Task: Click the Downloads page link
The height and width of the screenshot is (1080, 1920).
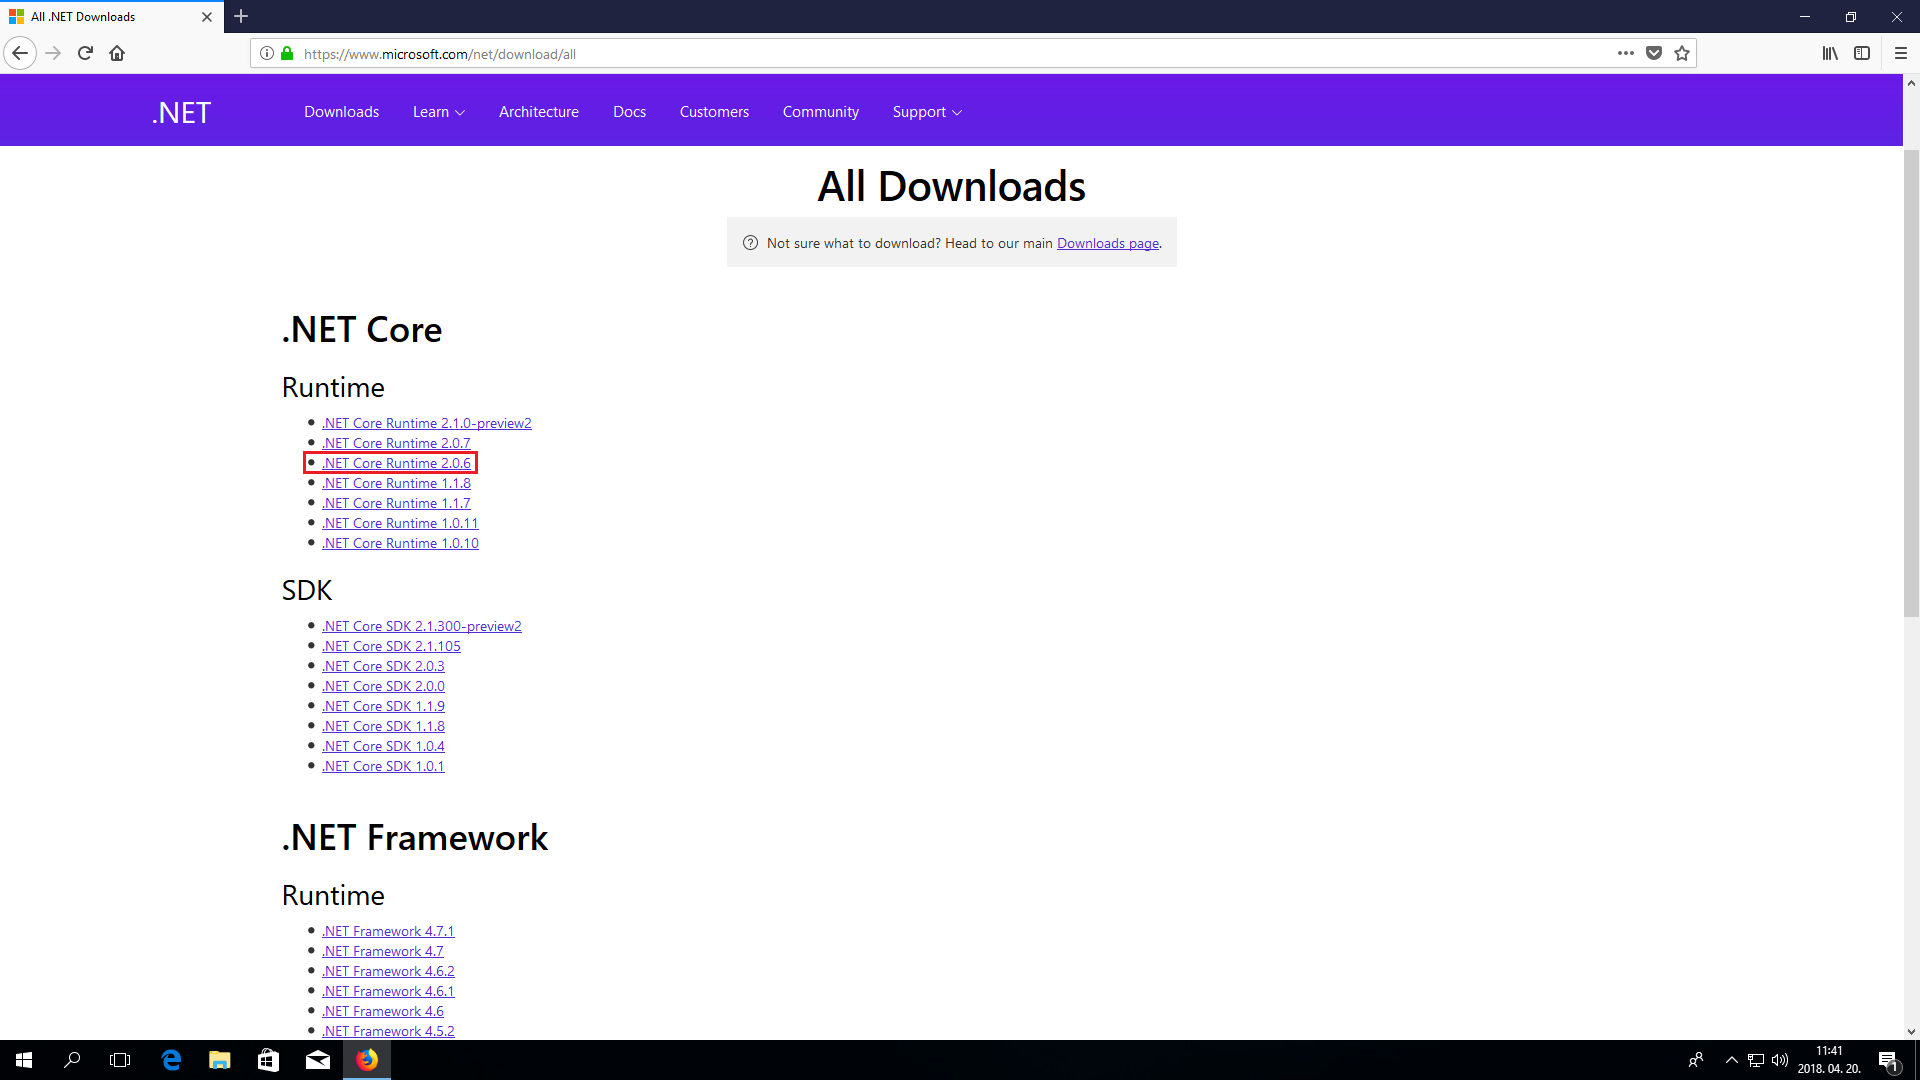Action: [1107, 243]
